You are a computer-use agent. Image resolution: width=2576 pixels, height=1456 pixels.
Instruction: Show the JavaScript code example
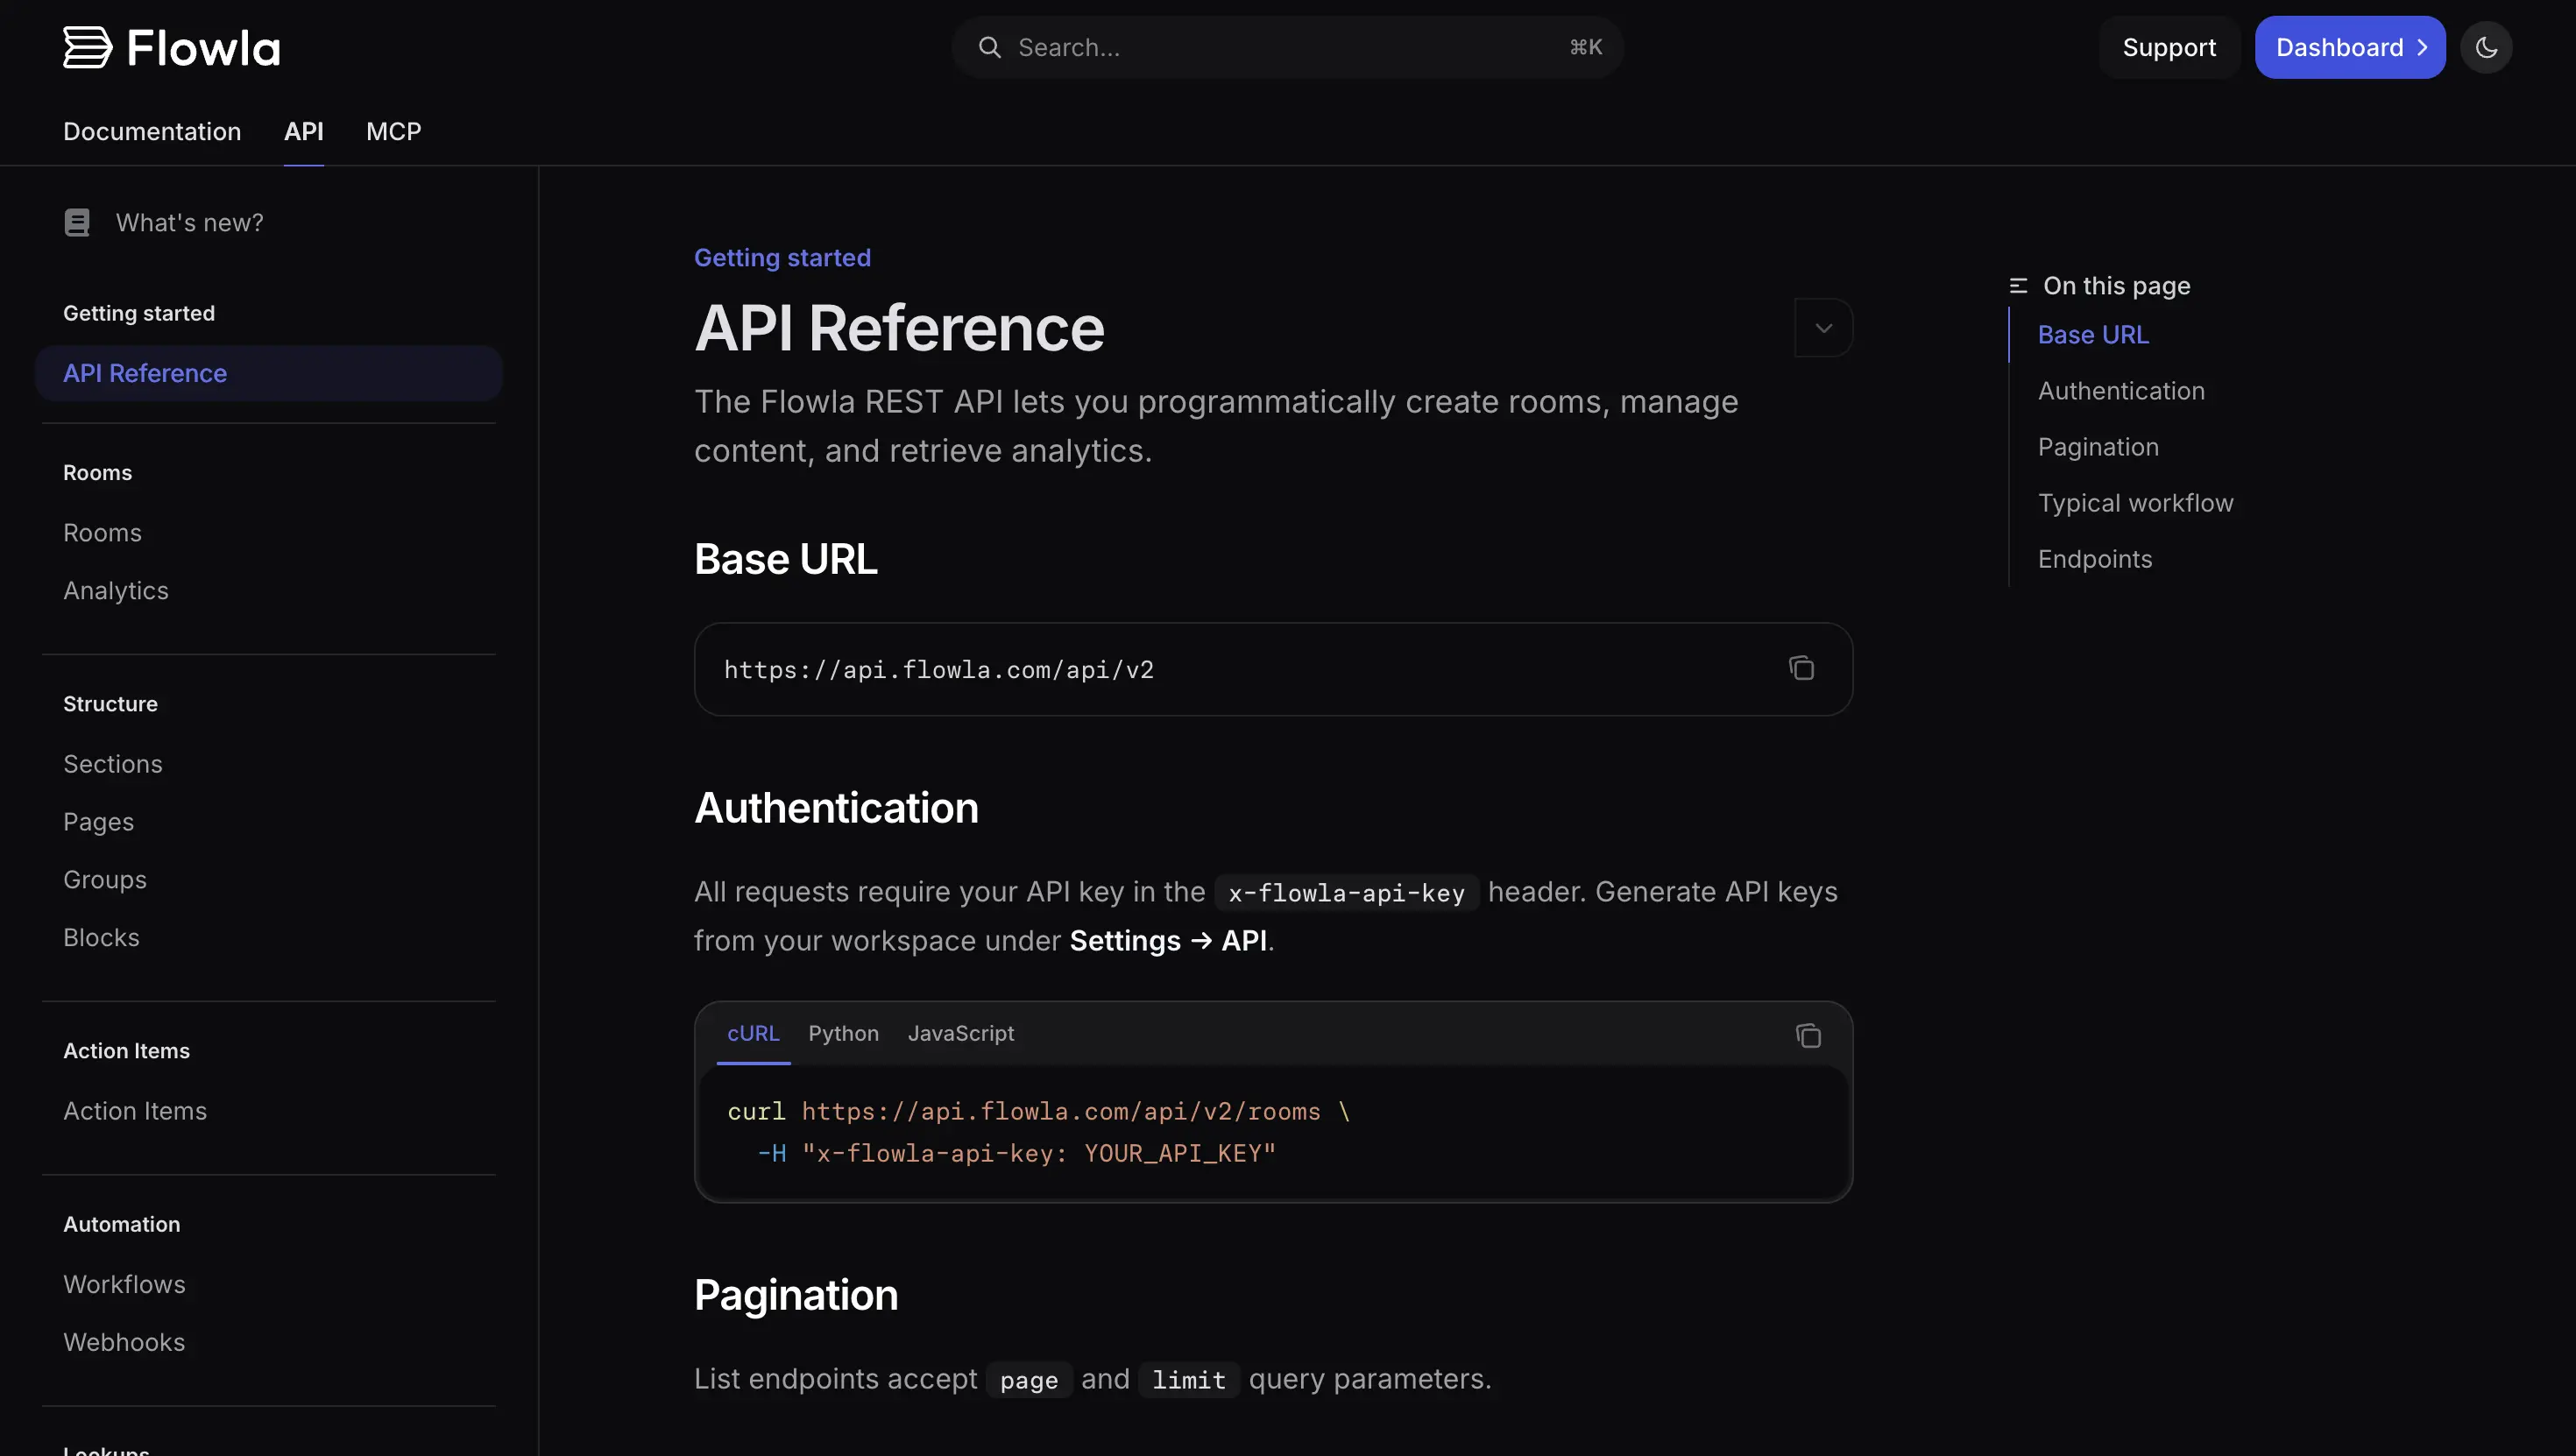960,1033
